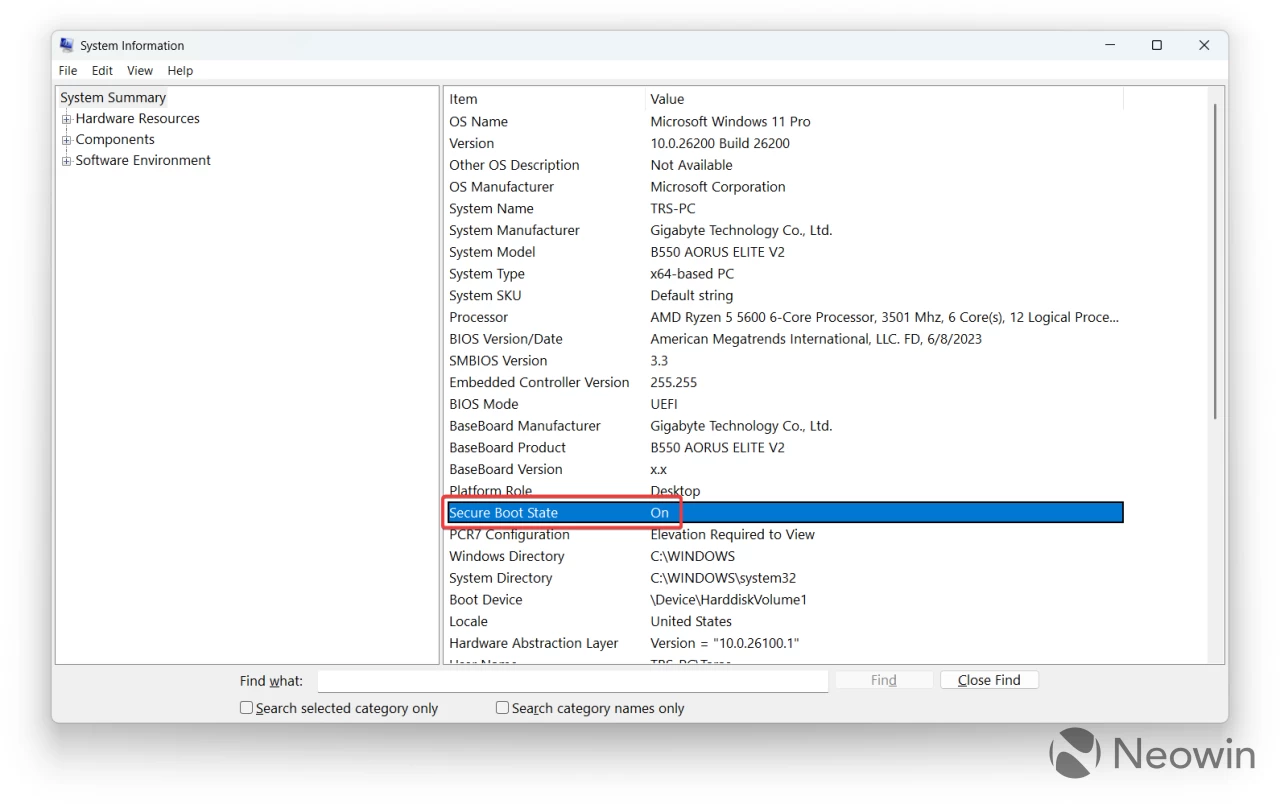This screenshot has width=1280, height=804.
Task: Click the Find button
Action: pyautogui.click(x=883, y=679)
